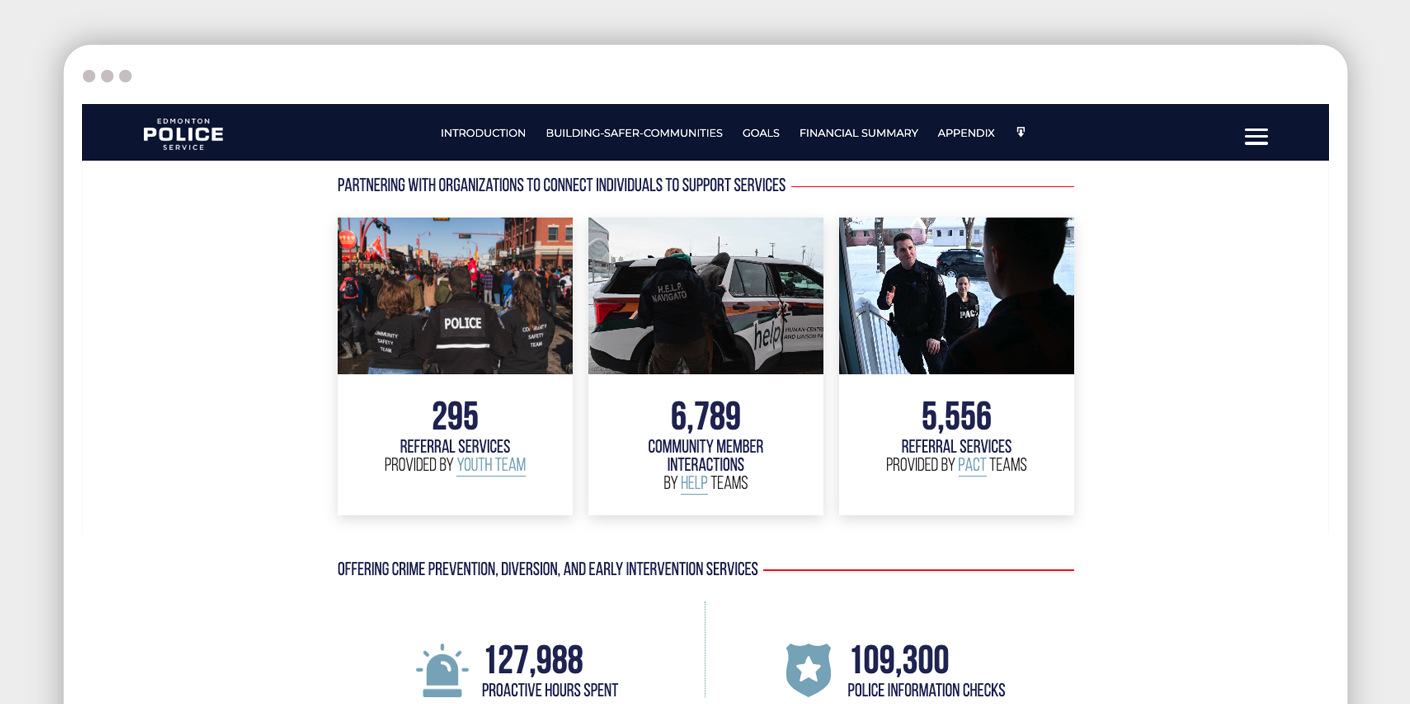Select the 'Police information checks' label
Screen dimensions: 1410x704
[926, 691]
